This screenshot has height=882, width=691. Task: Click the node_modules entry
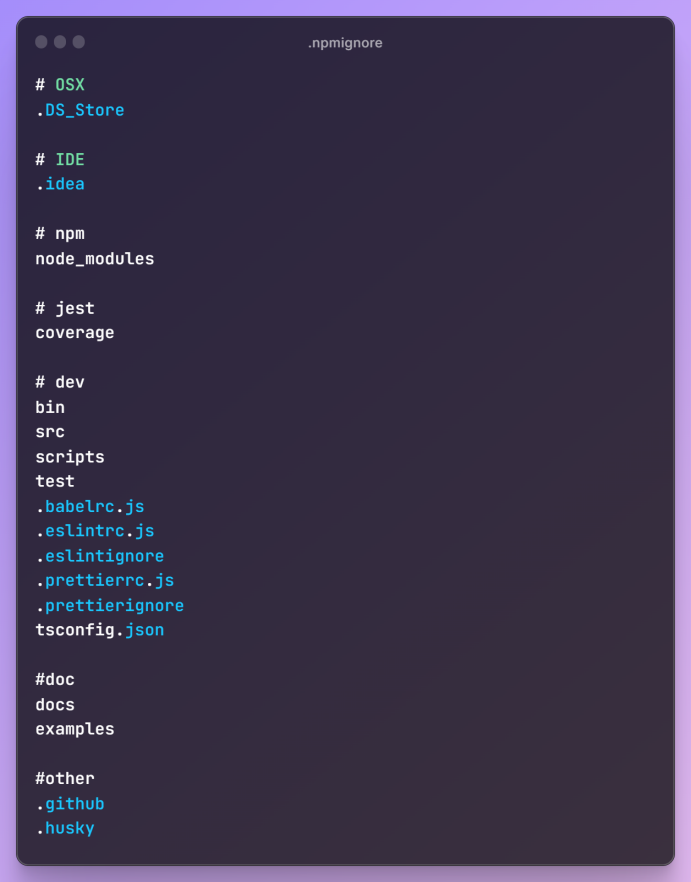click(95, 259)
